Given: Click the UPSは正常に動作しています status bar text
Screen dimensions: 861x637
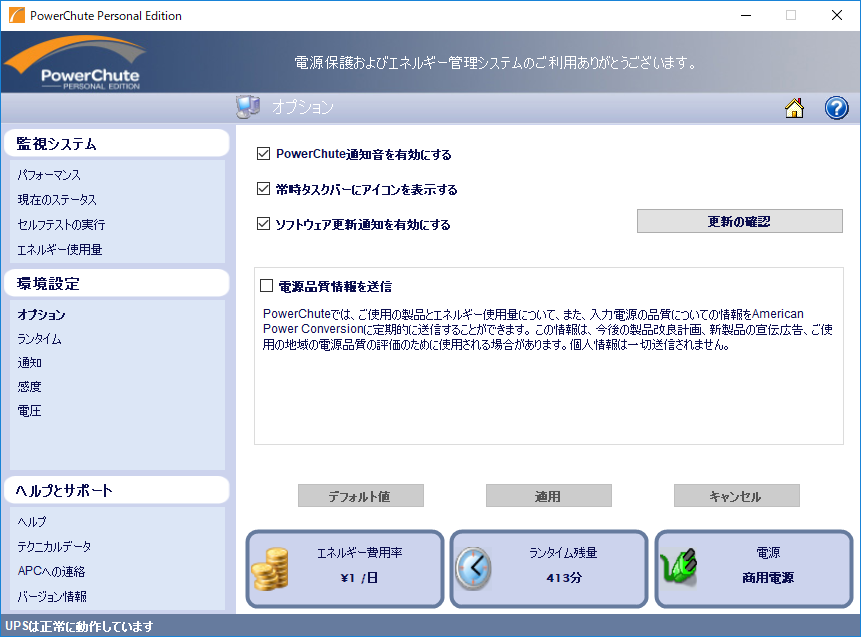Looking at the screenshot, I should pos(79,627).
